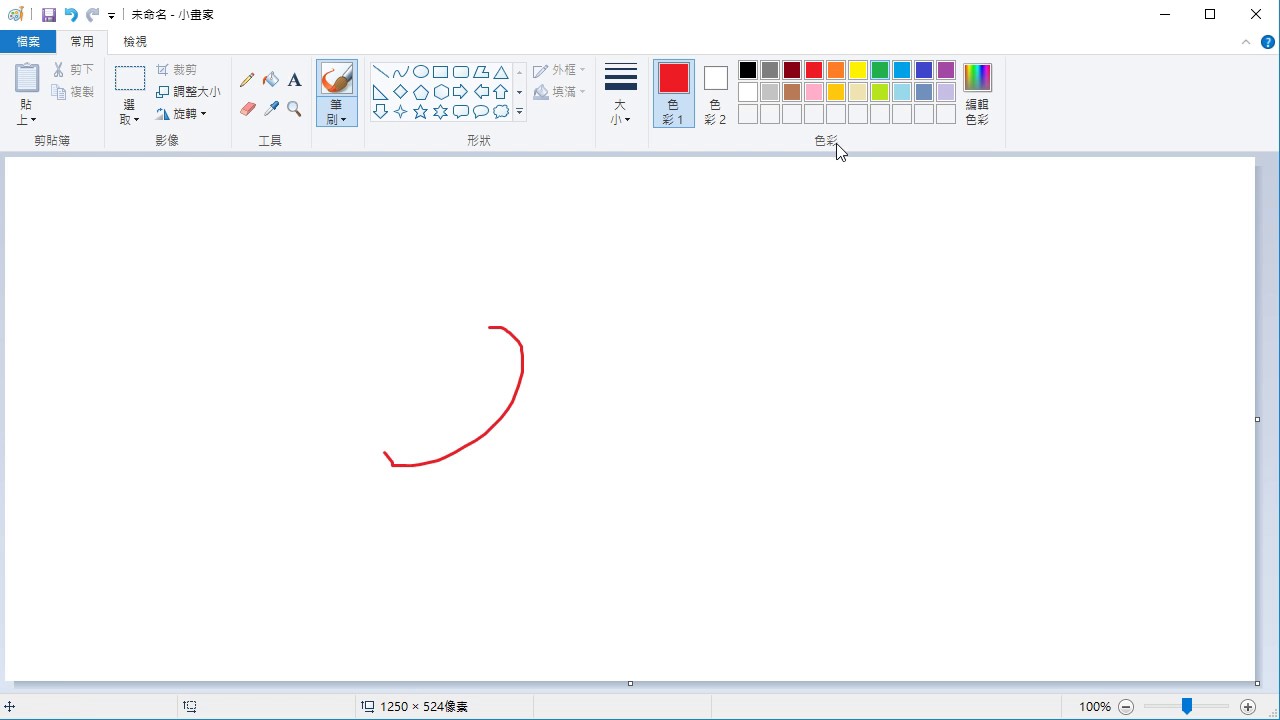Viewport: 1280px width, 720px height.
Task: Choose the Four-point star shape
Action: point(401,112)
